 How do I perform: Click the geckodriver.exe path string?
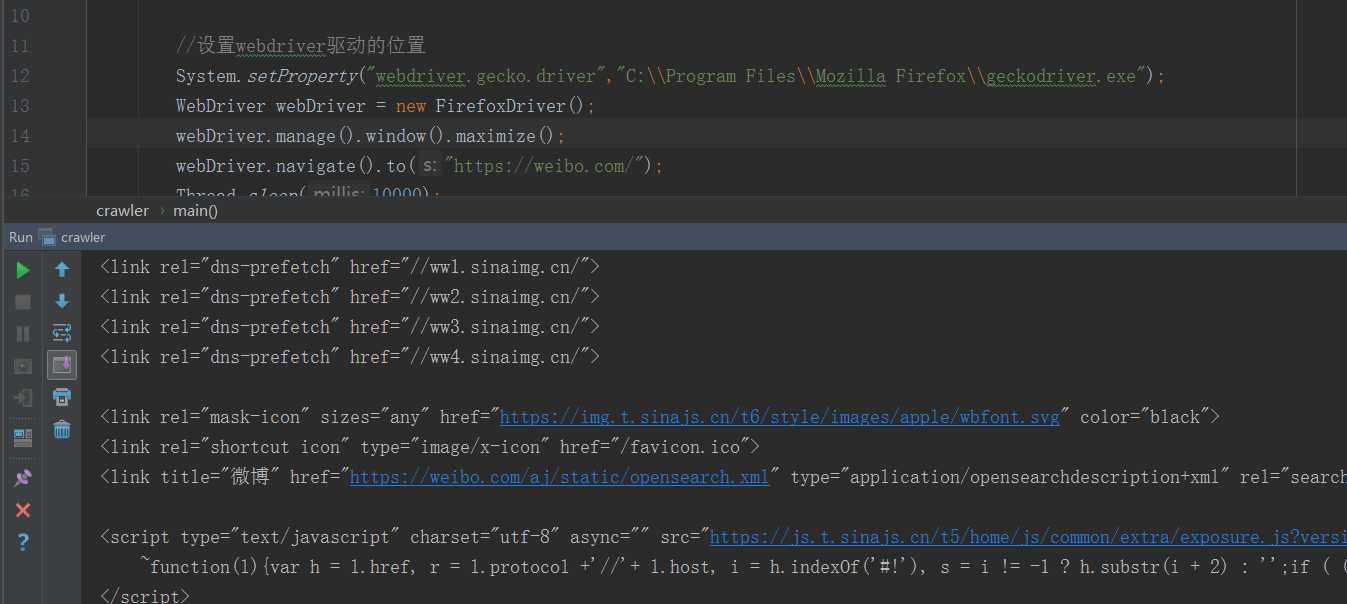point(881,76)
